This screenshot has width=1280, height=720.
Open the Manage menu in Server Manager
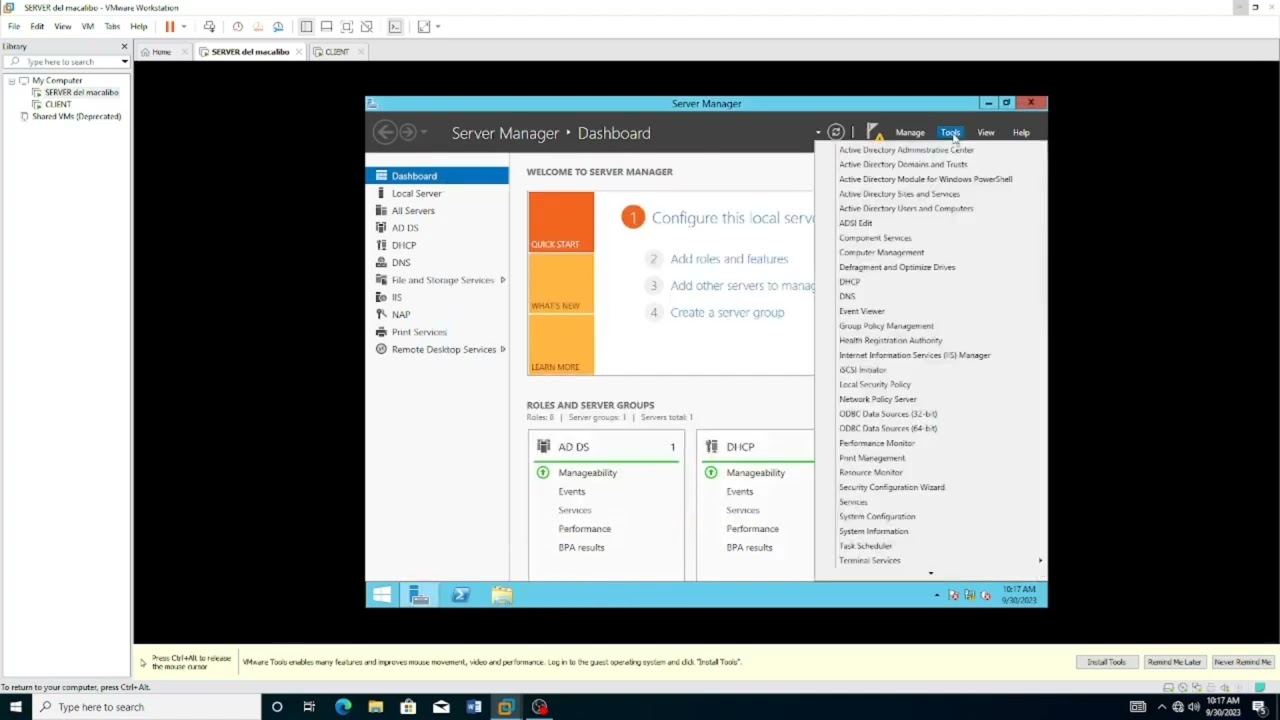[910, 132]
